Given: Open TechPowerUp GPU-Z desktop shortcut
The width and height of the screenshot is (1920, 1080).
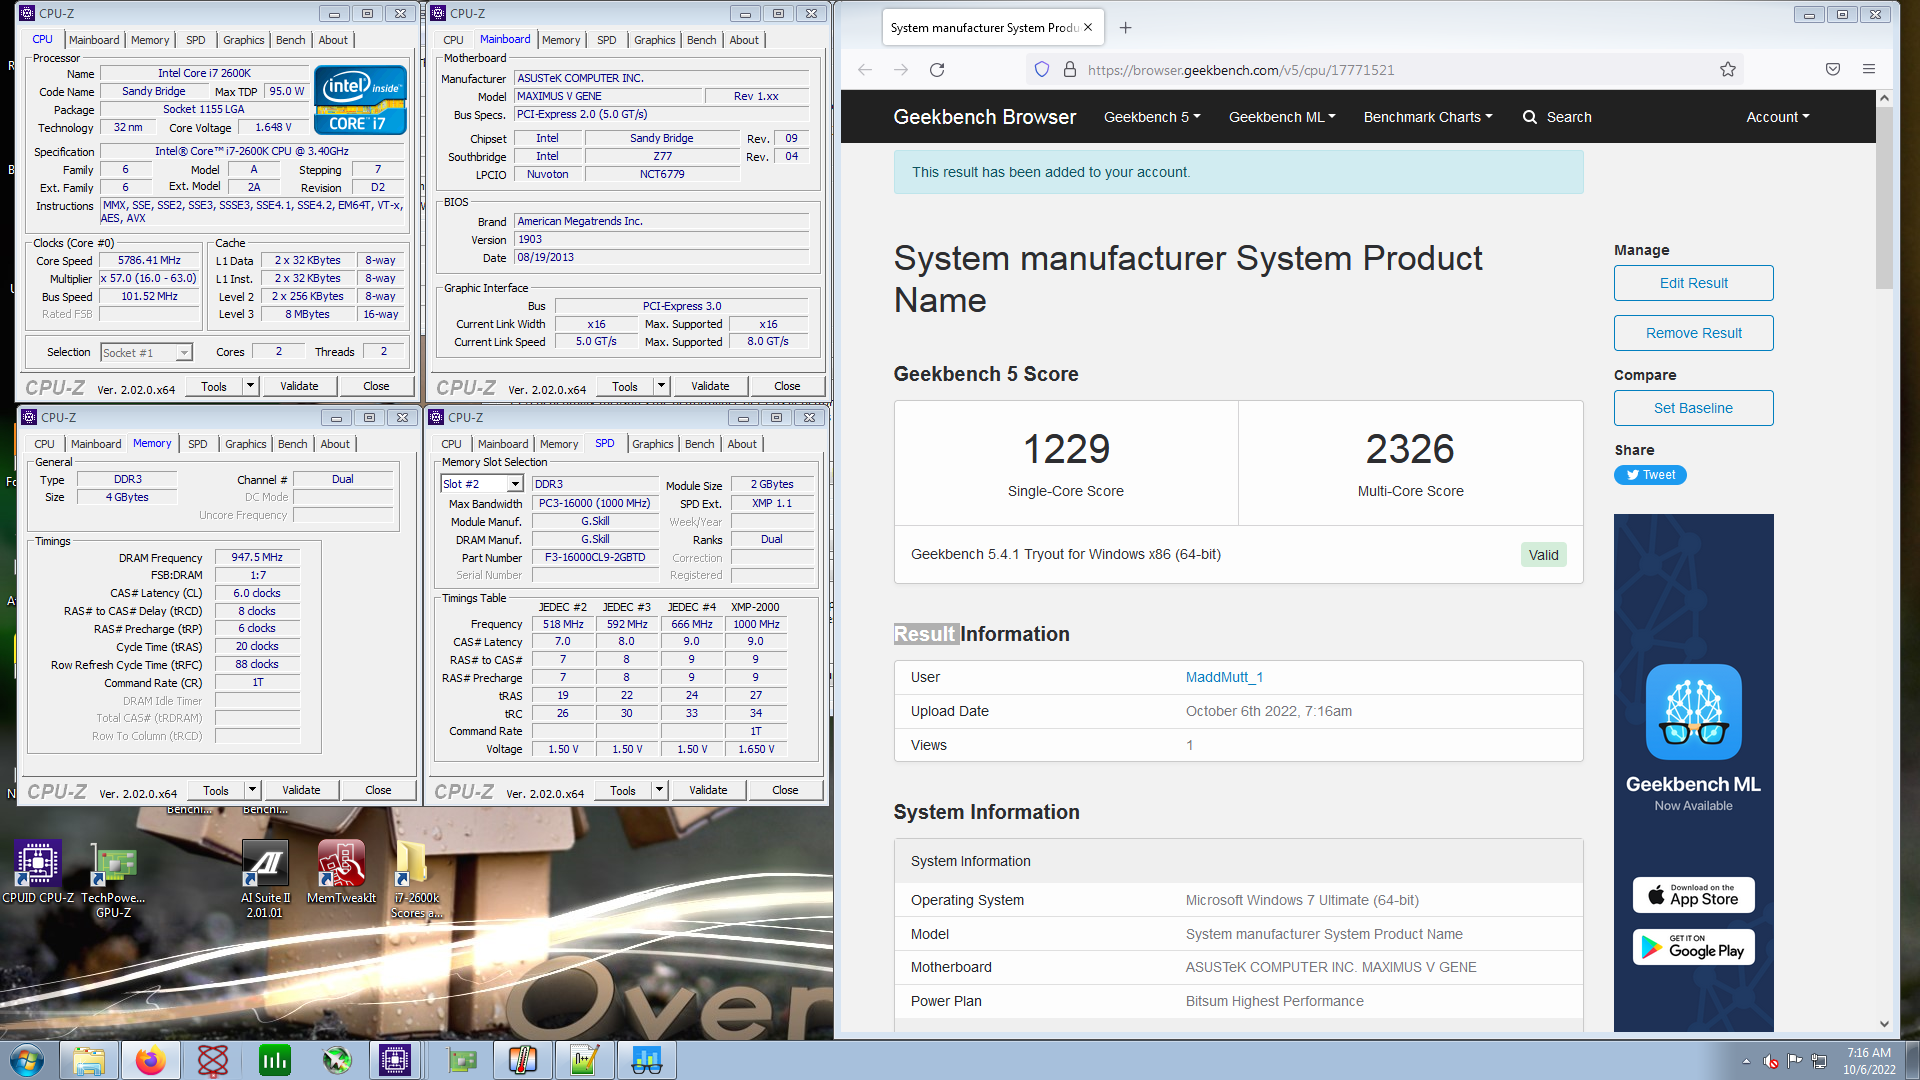Looking at the screenshot, I should point(113,878).
